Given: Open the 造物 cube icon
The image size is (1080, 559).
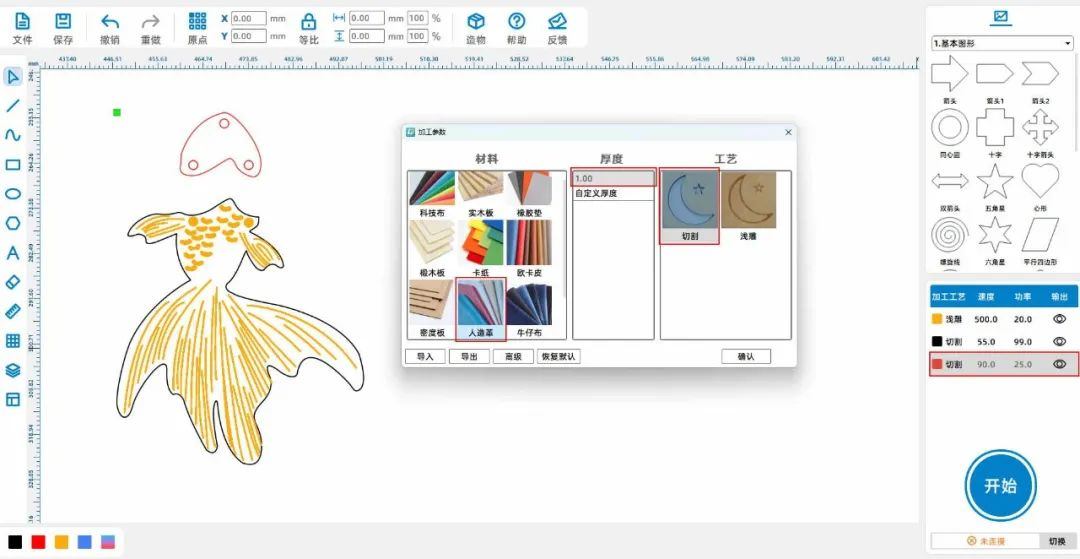Looking at the screenshot, I should [x=476, y=22].
